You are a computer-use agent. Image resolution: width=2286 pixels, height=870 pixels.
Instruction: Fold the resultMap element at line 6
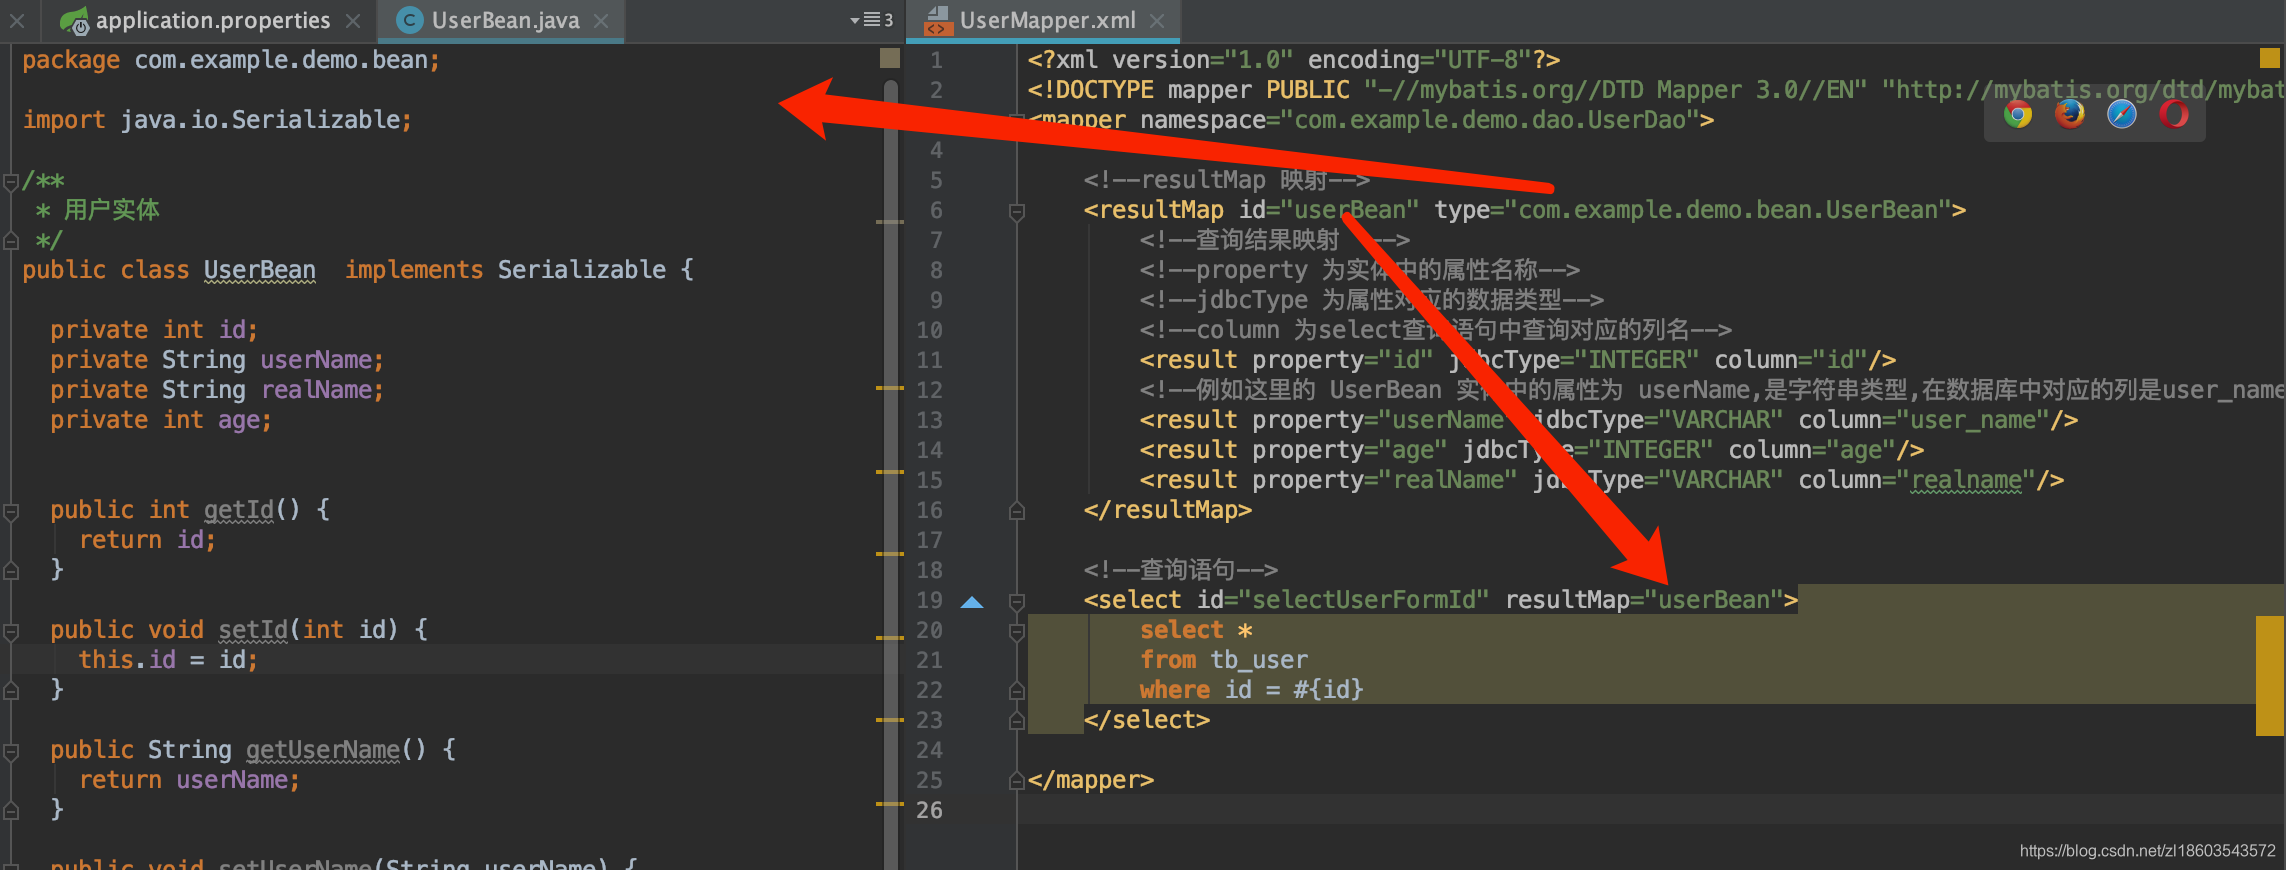[1017, 211]
